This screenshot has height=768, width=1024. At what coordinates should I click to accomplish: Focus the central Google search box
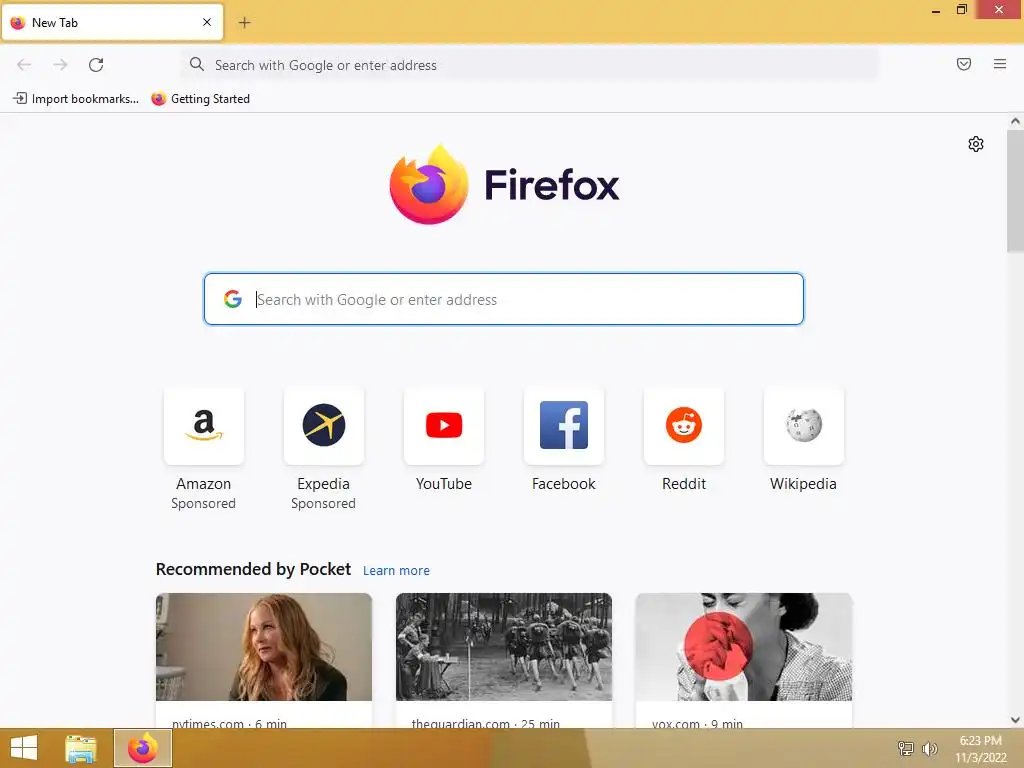(504, 299)
